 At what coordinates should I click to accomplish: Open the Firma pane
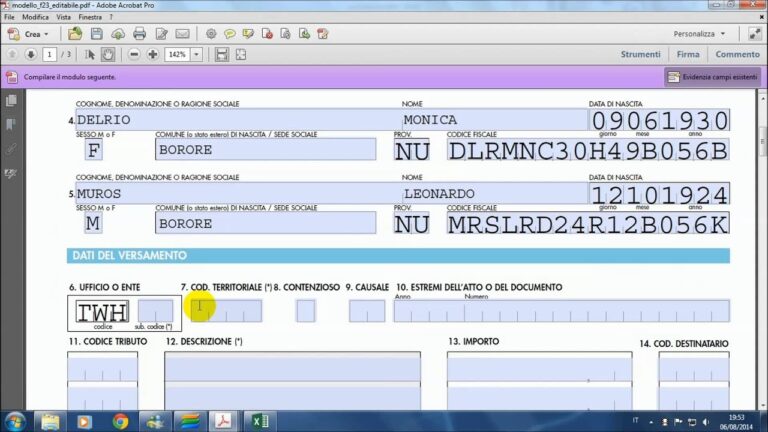click(x=688, y=54)
